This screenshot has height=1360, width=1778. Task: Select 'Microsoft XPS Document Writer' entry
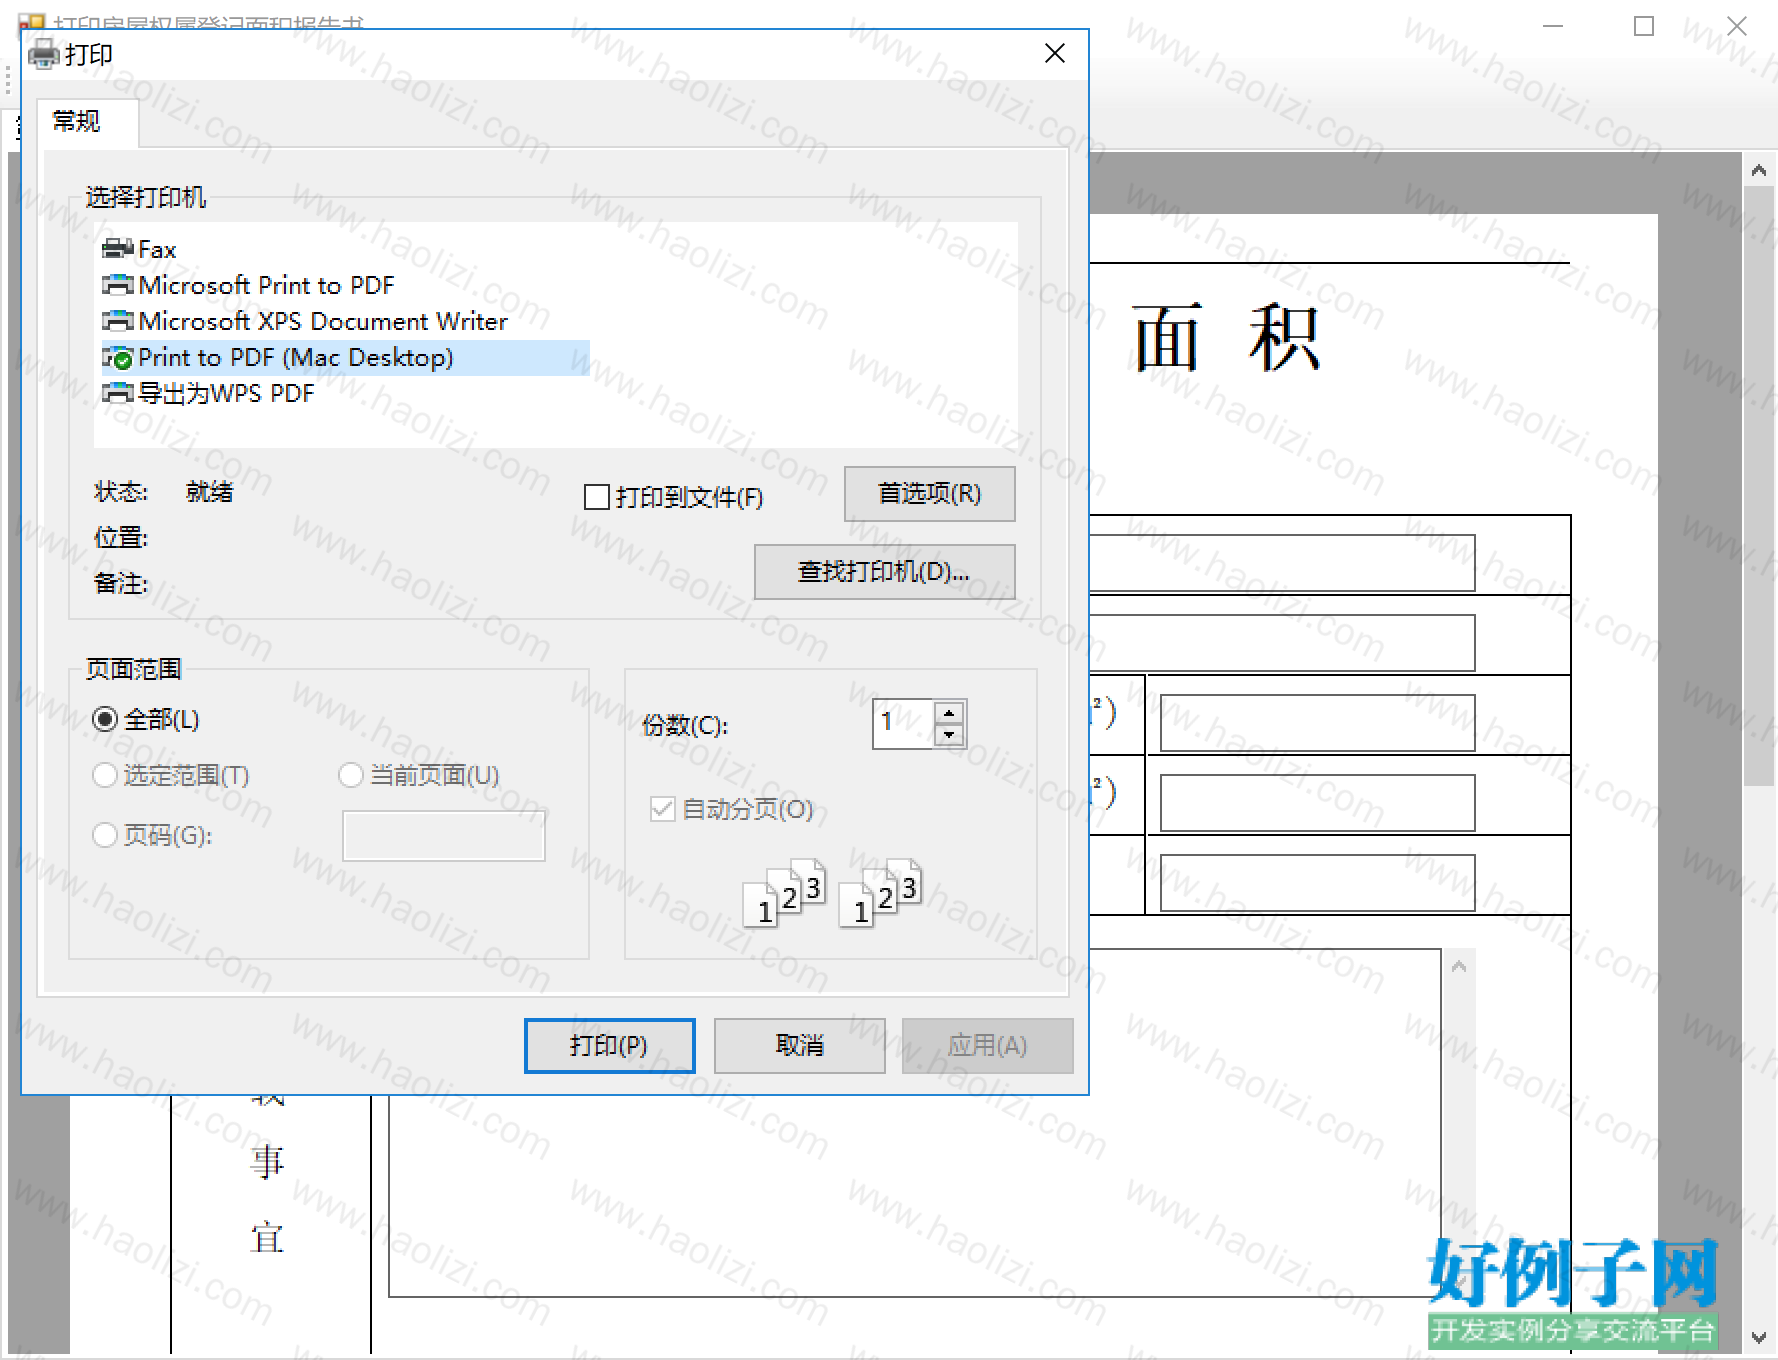click(x=322, y=321)
